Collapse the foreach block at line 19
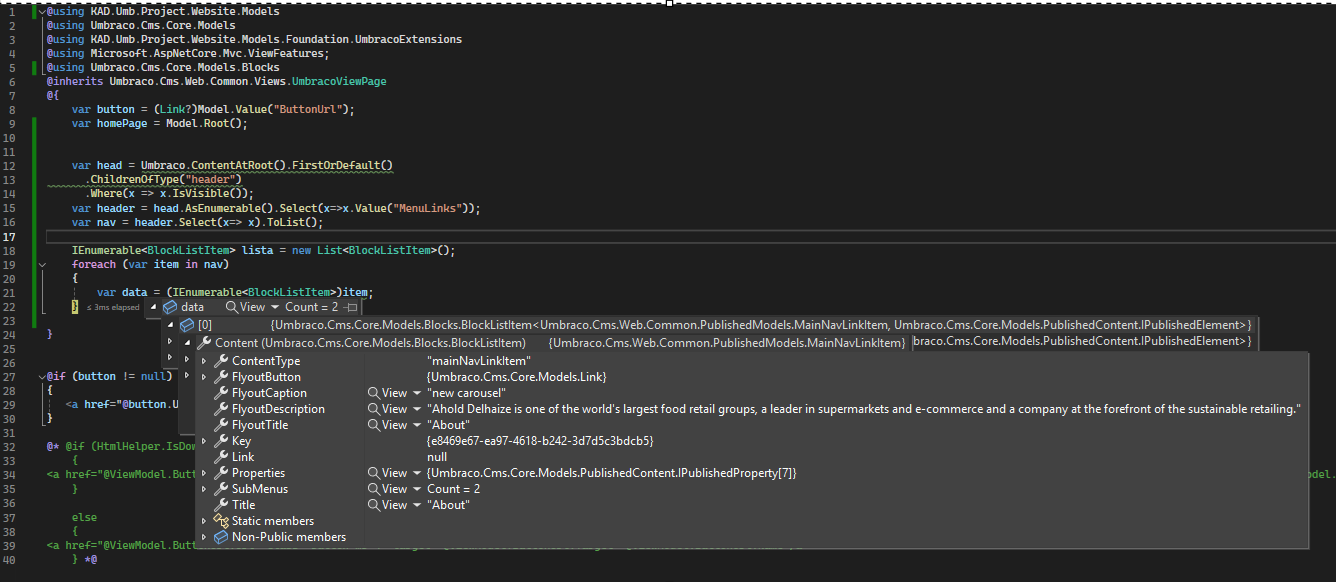The image size is (1336, 582). [41, 265]
